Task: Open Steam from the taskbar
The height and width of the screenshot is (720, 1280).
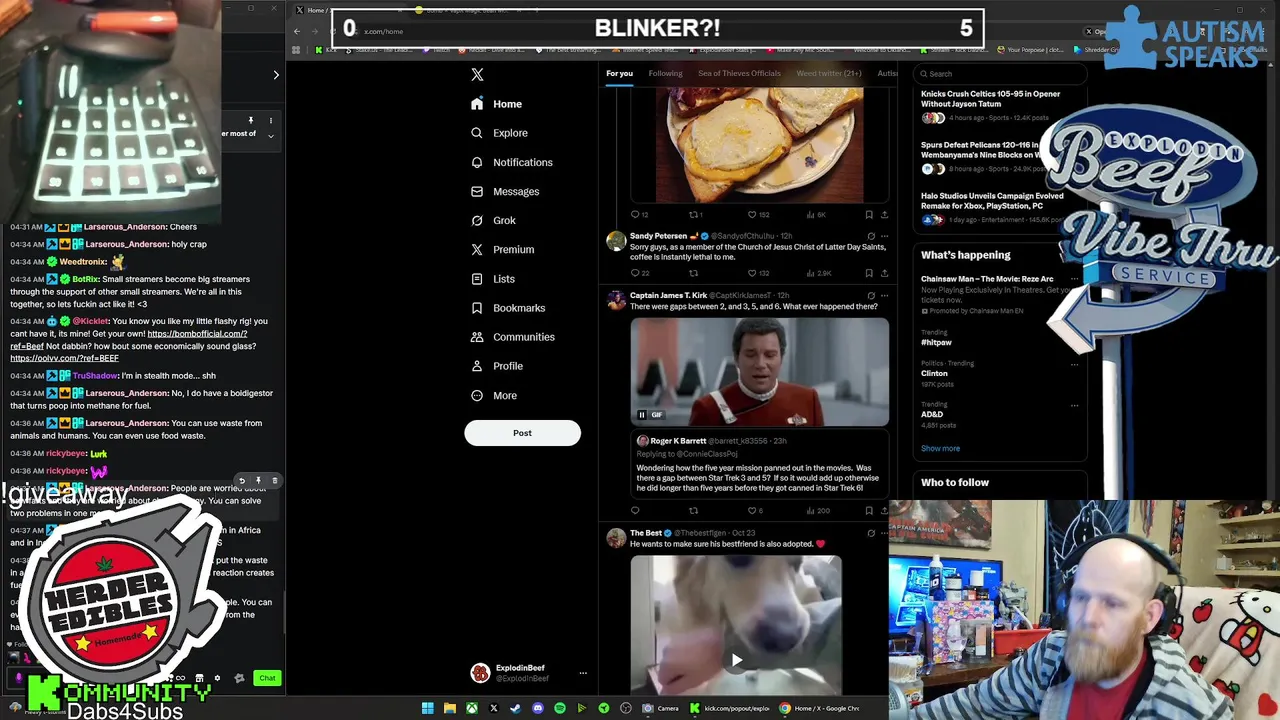Action: click(x=516, y=708)
